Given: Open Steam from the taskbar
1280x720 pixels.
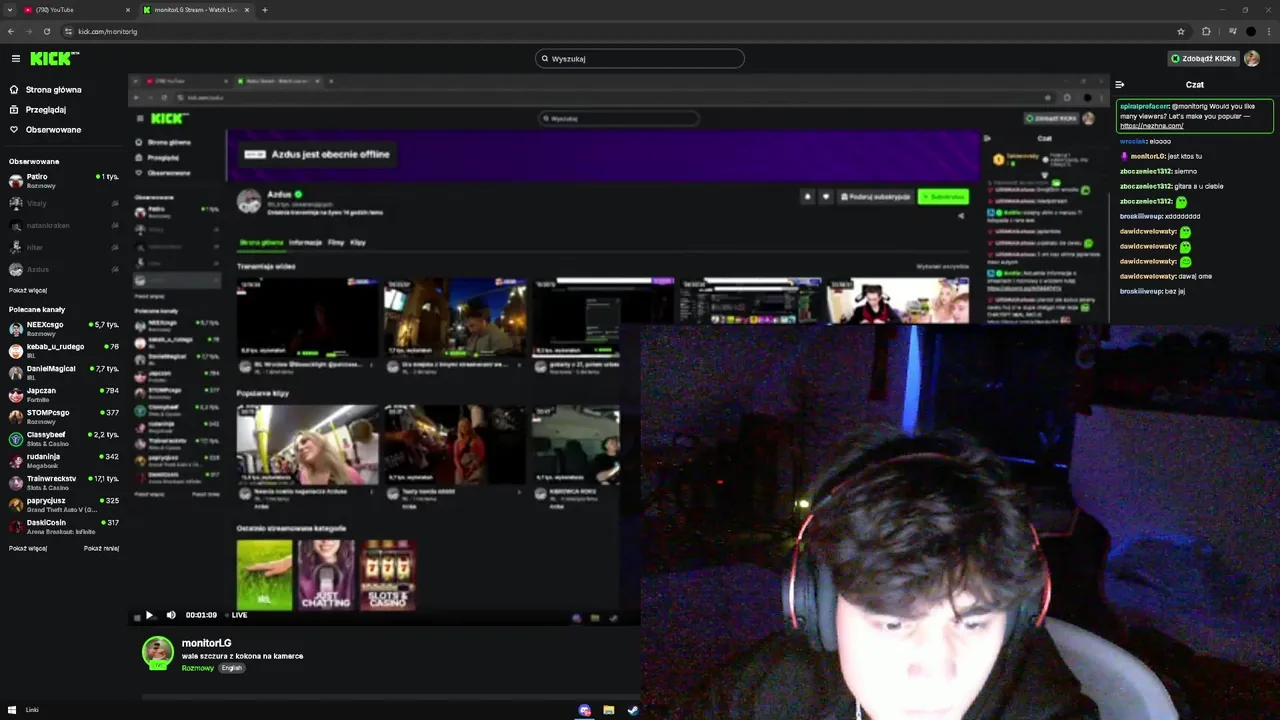Looking at the screenshot, I should pos(632,710).
